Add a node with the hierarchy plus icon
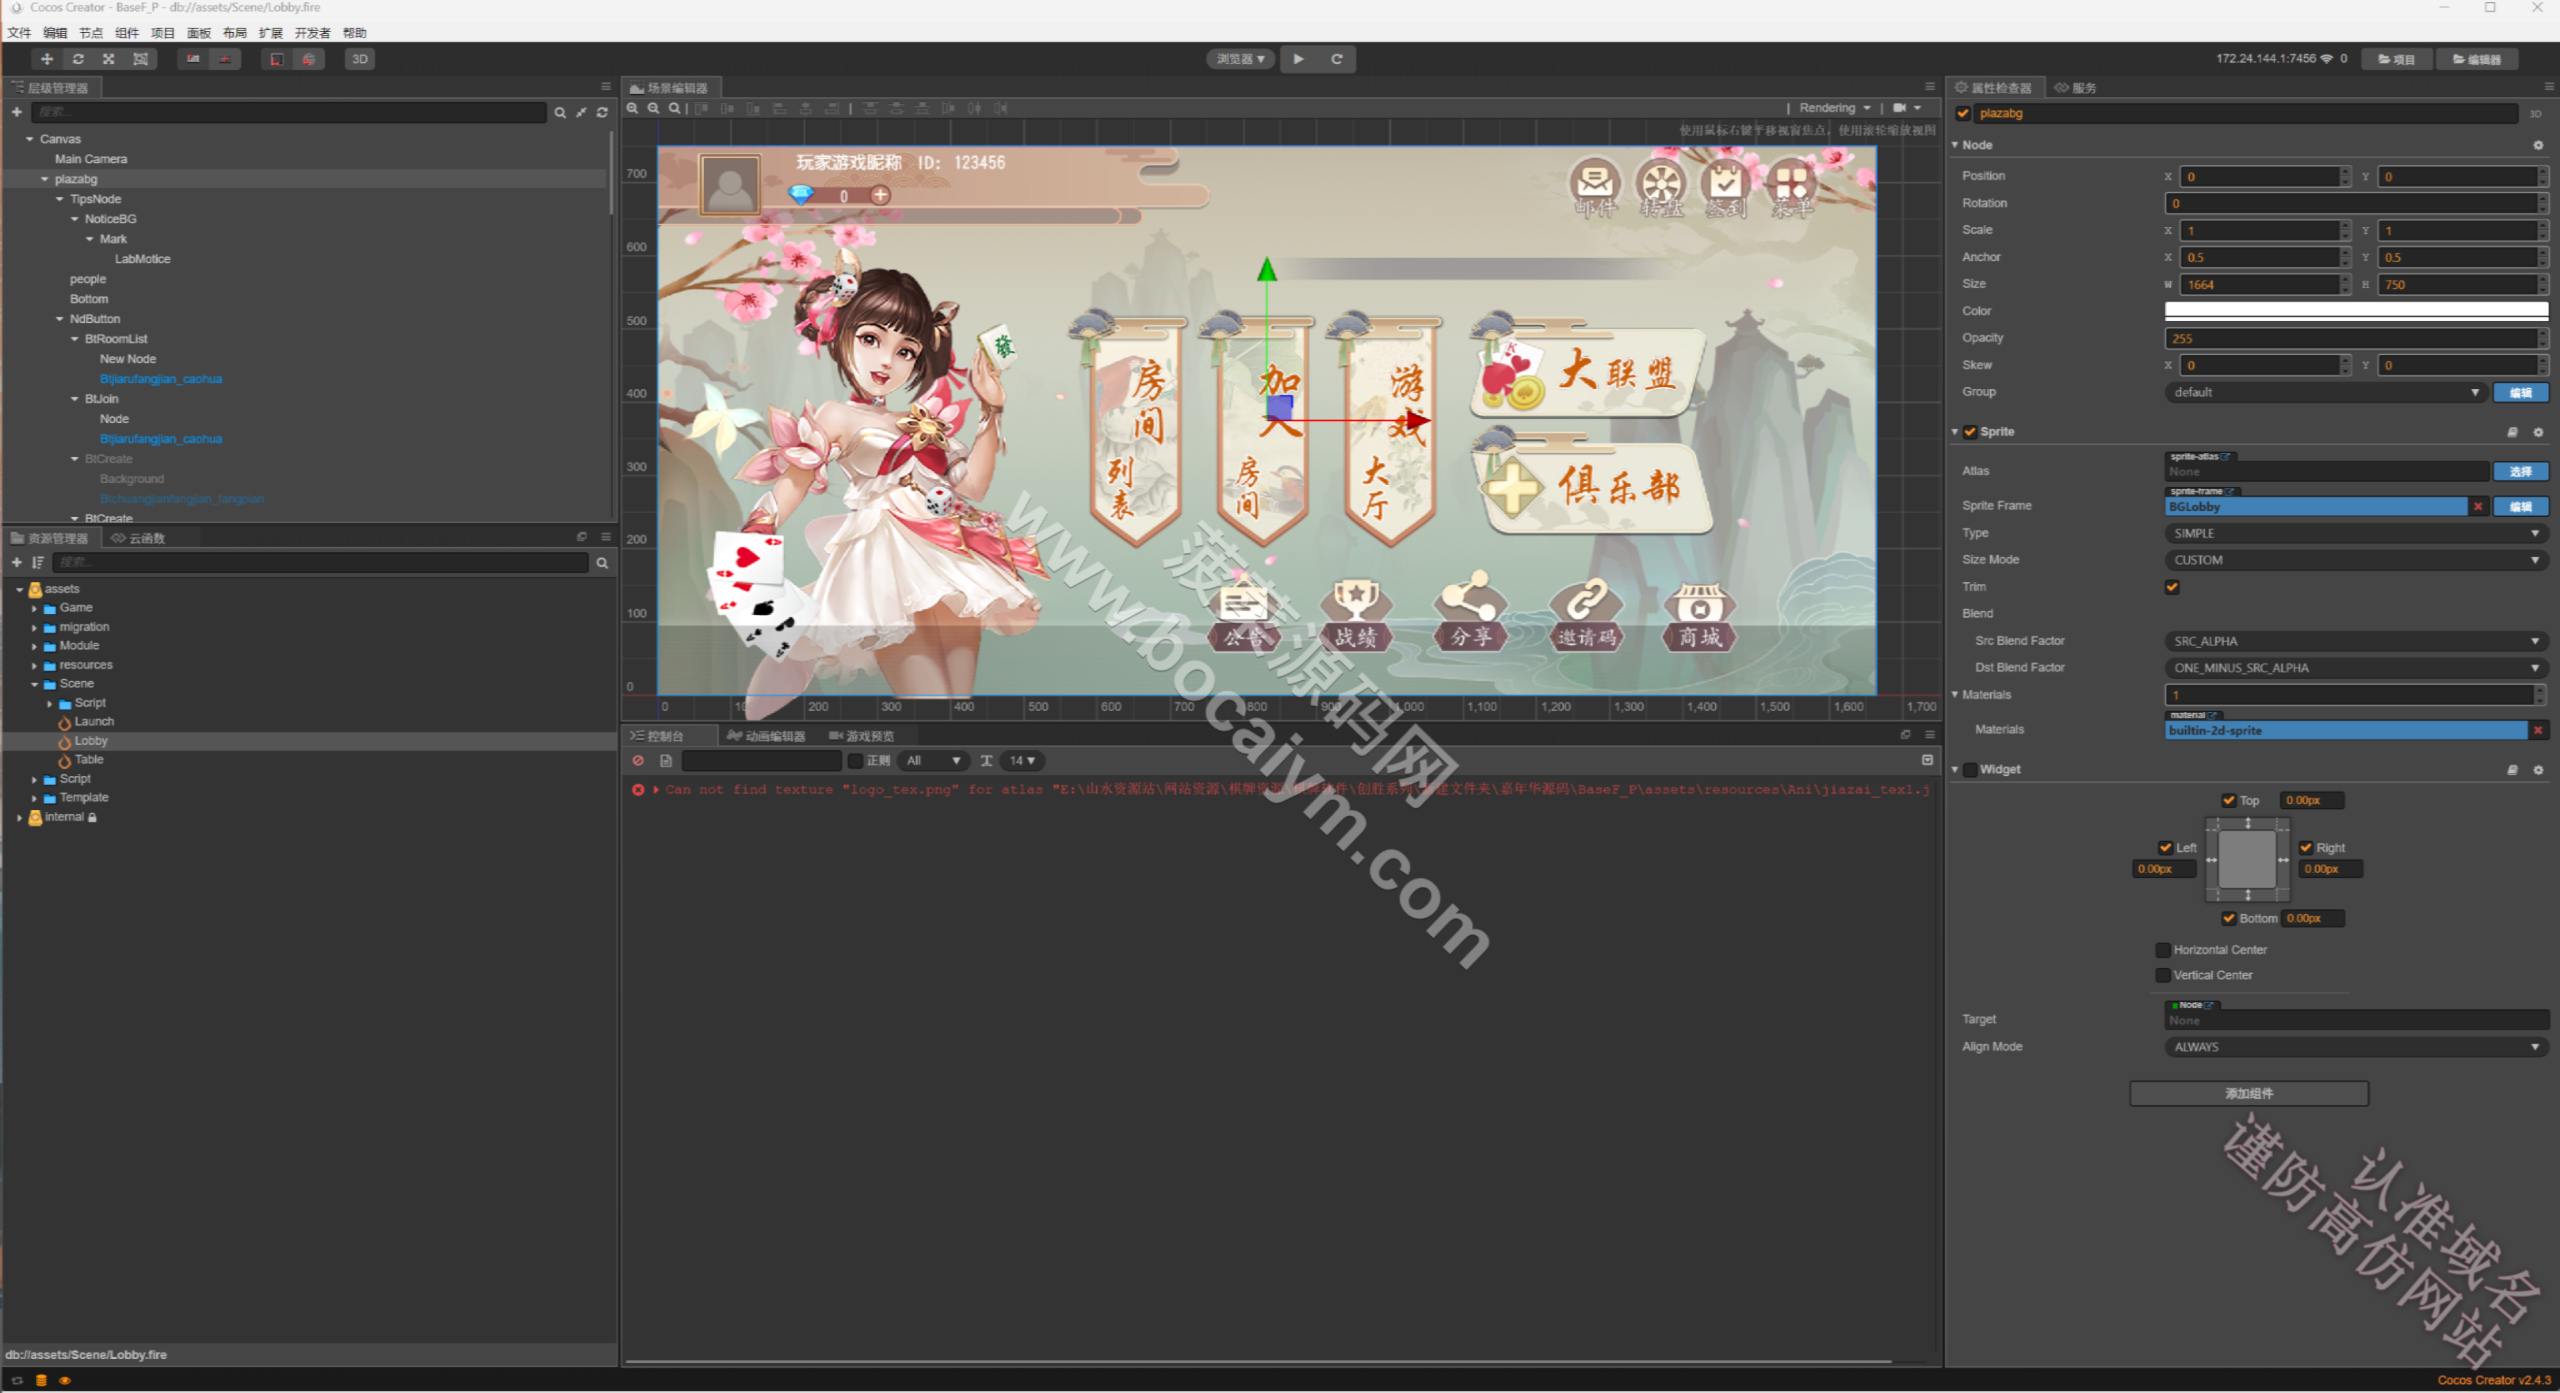 click(17, 112)
